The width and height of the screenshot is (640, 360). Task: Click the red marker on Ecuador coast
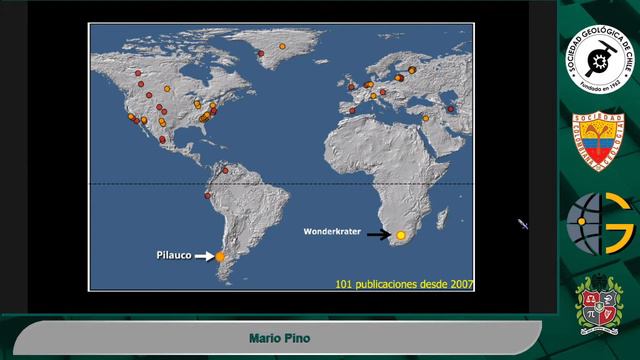pos(207,196)
